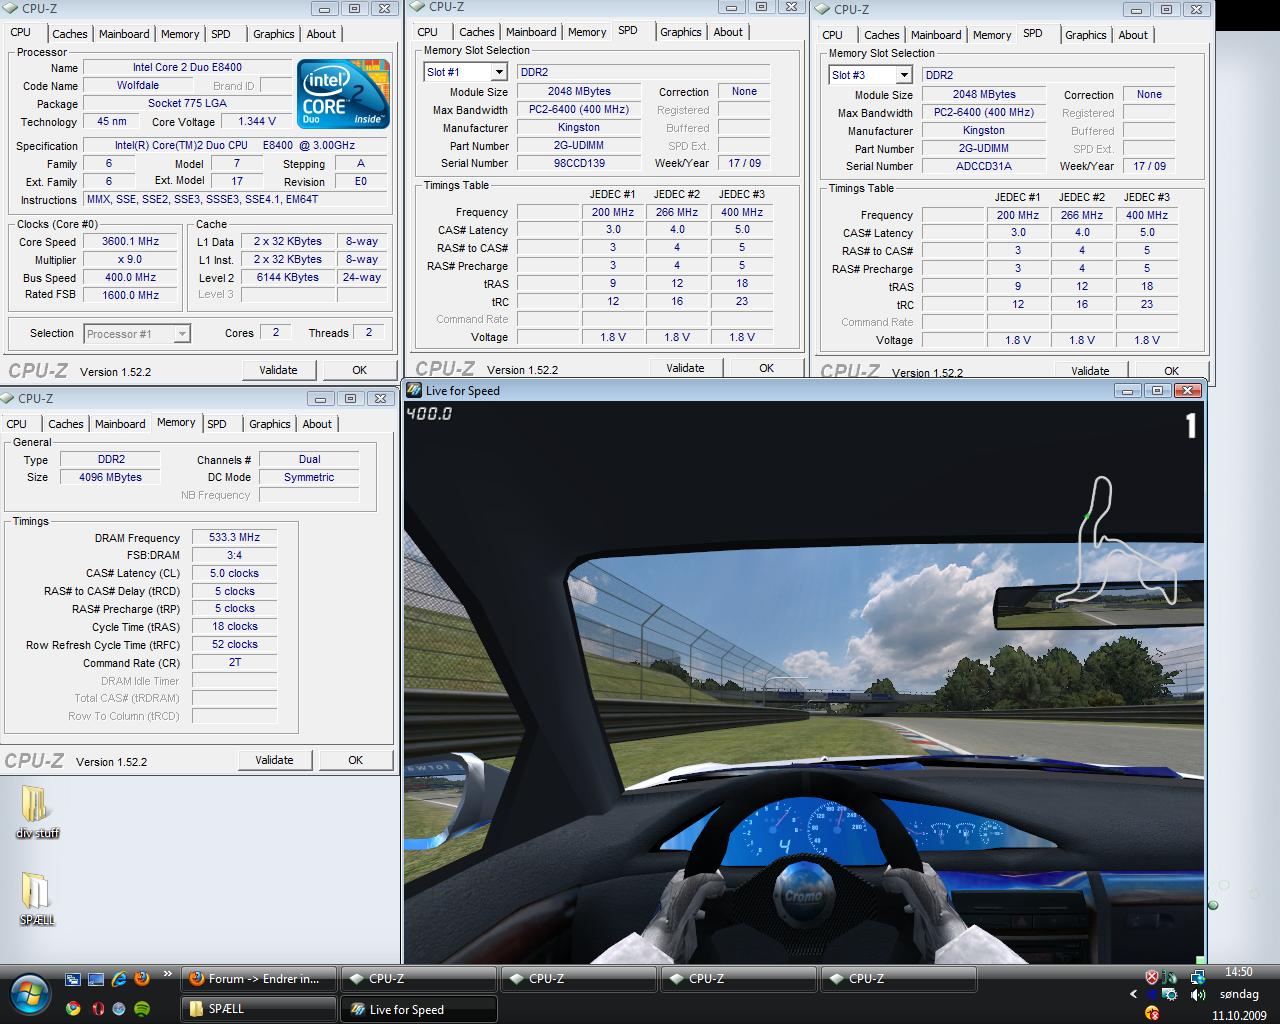
Task: Click Validate in Memory tab window
Action: point(274,760)
